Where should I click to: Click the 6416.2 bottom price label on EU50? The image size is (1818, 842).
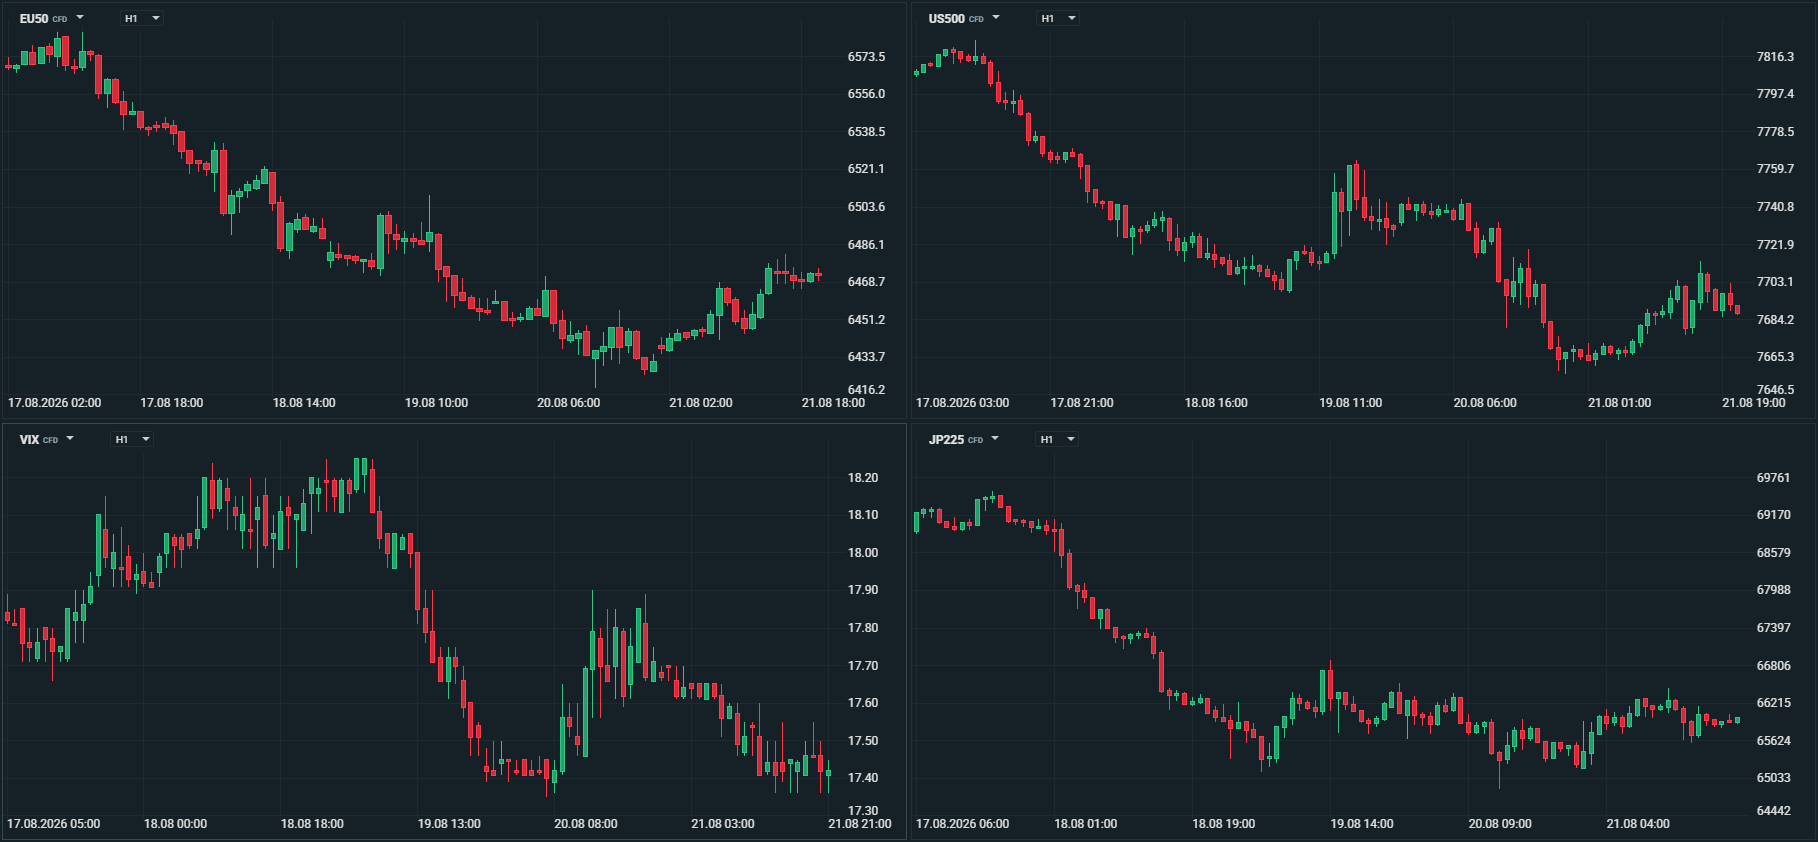866,390
